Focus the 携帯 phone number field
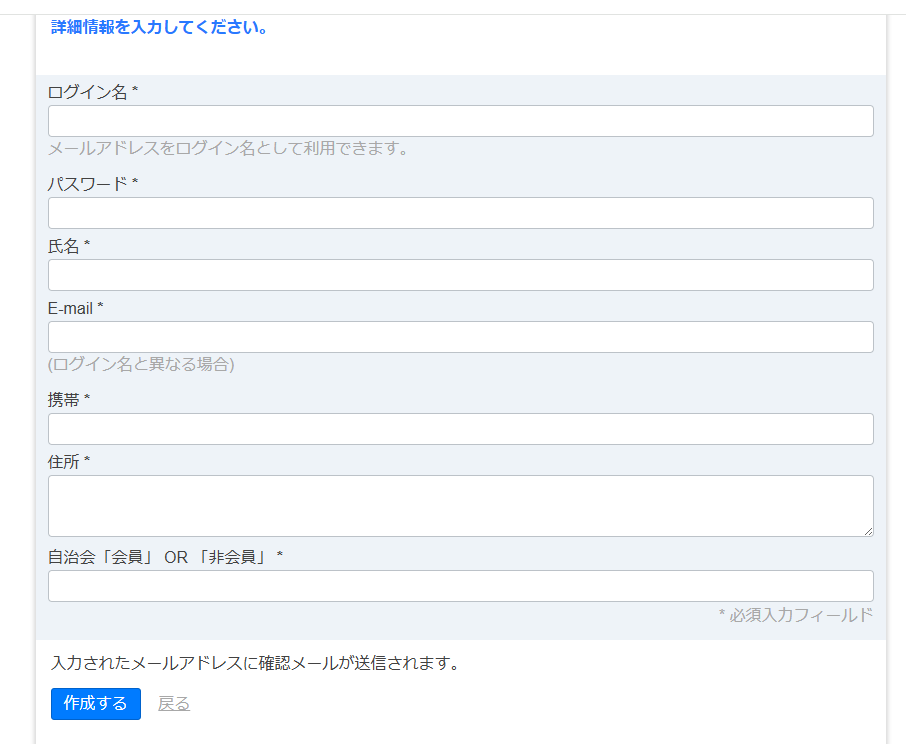This screenshot has width=906, height=744. (x=460, y=429)
